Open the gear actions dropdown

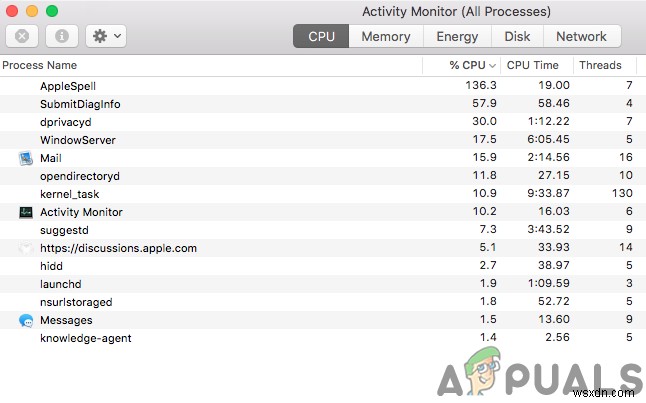[106, 36]
